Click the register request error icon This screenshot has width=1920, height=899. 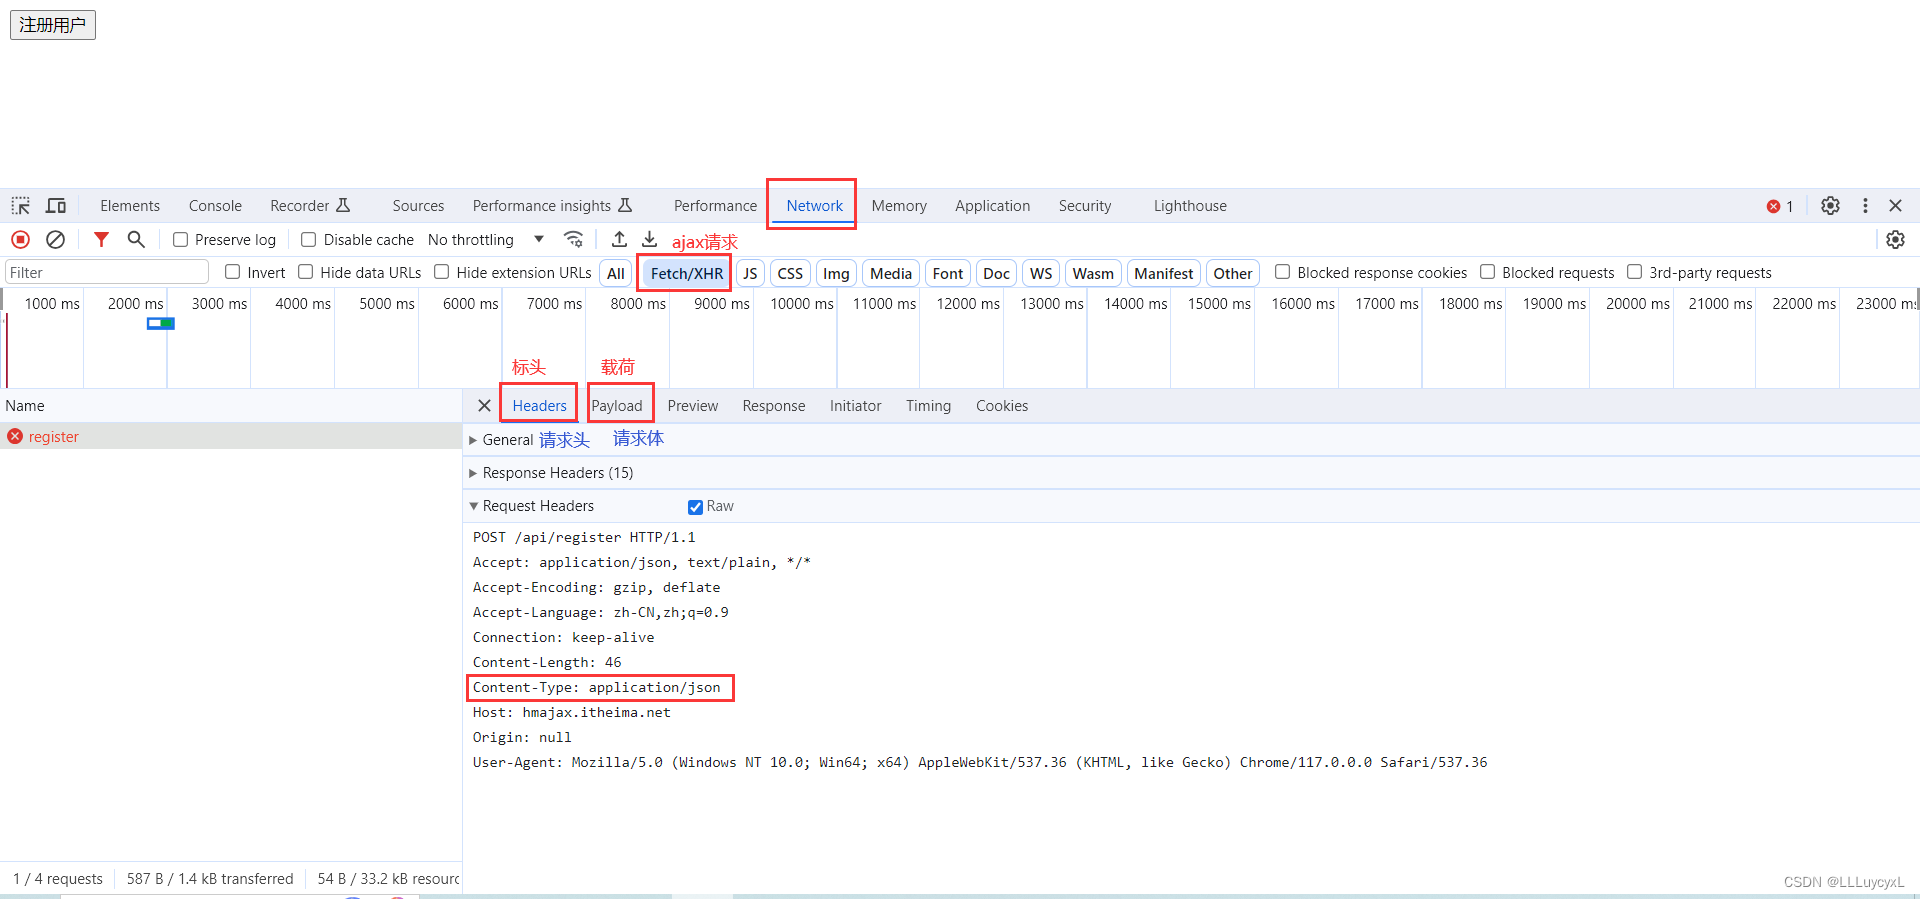15,437
